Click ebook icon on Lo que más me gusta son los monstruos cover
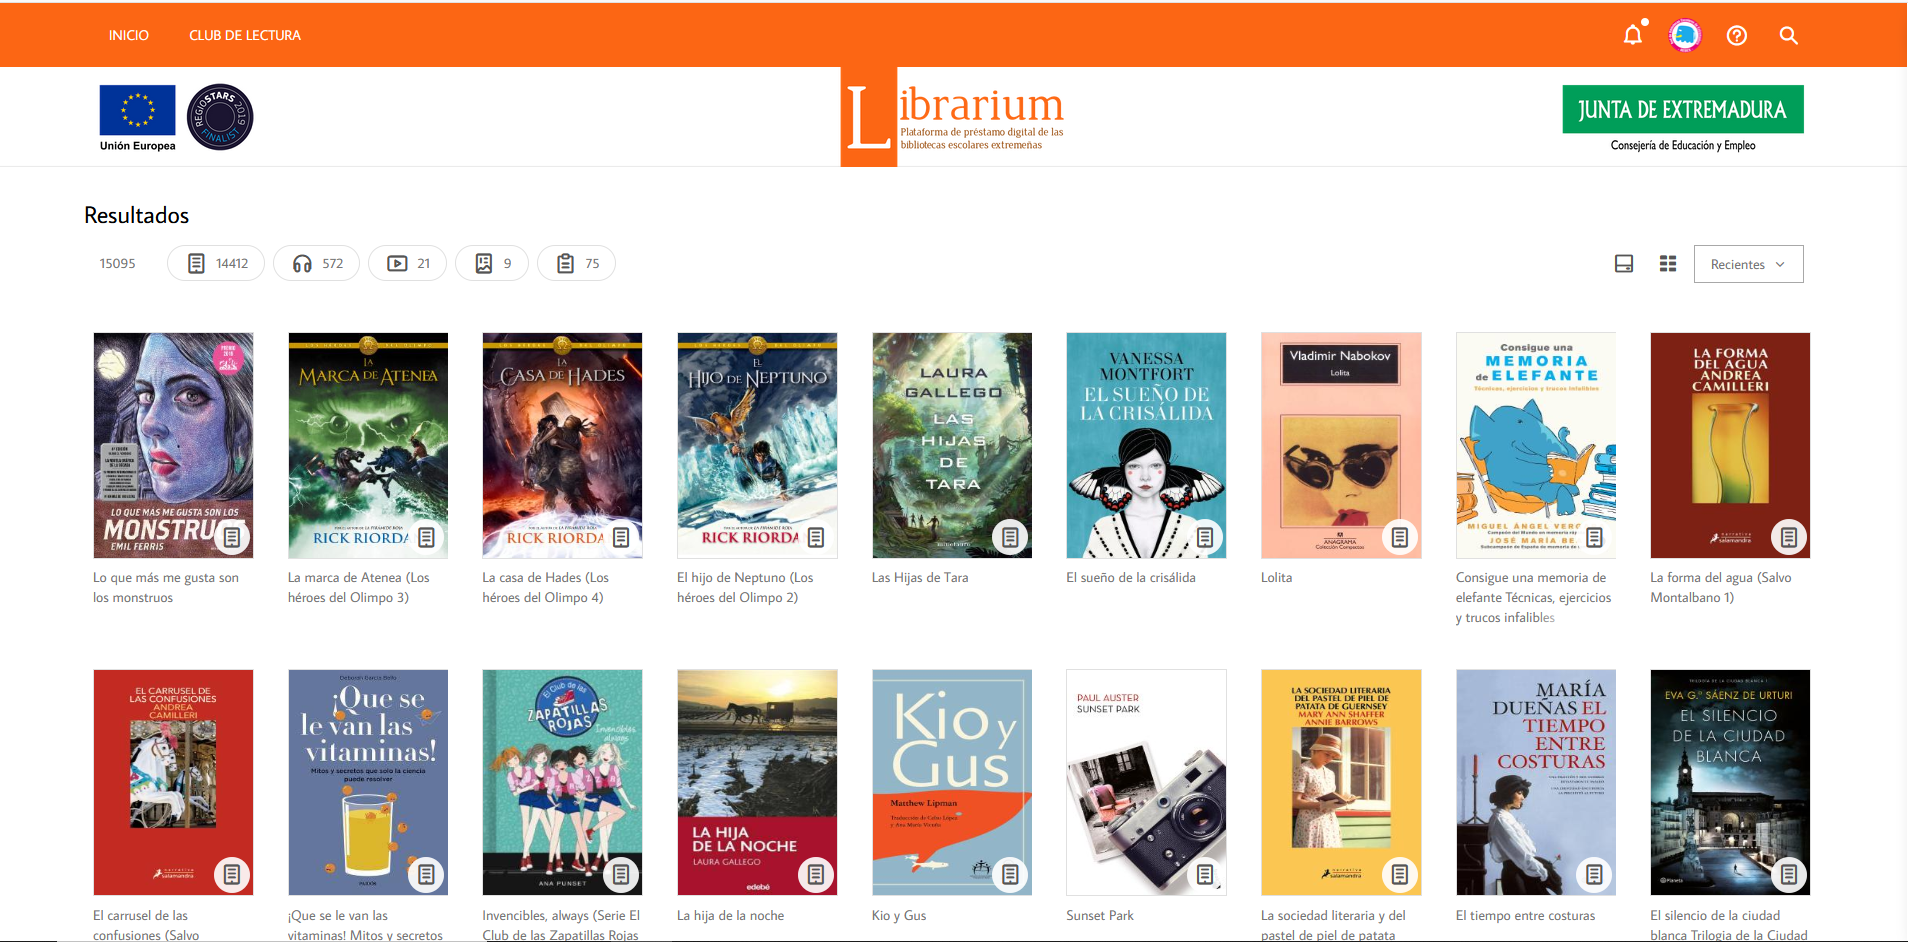The height and width of the screenshot is (942, 1908). tap(232, 537)
